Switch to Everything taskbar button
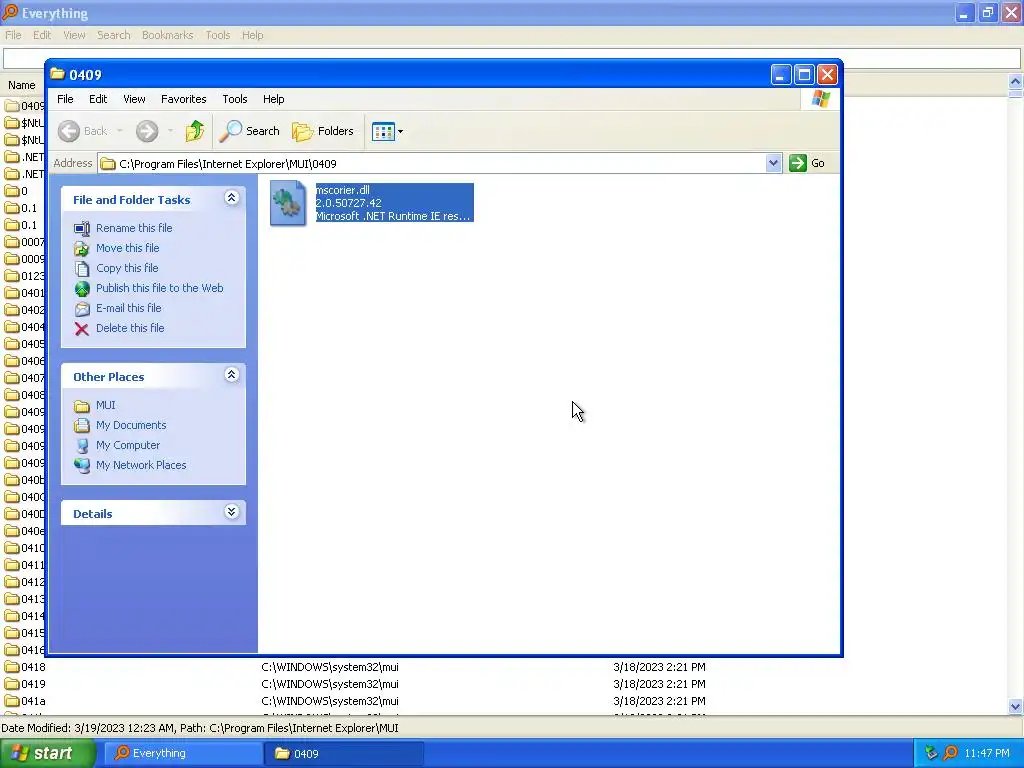This screenshot has height=768, width=1024. [x=184, y=754]
